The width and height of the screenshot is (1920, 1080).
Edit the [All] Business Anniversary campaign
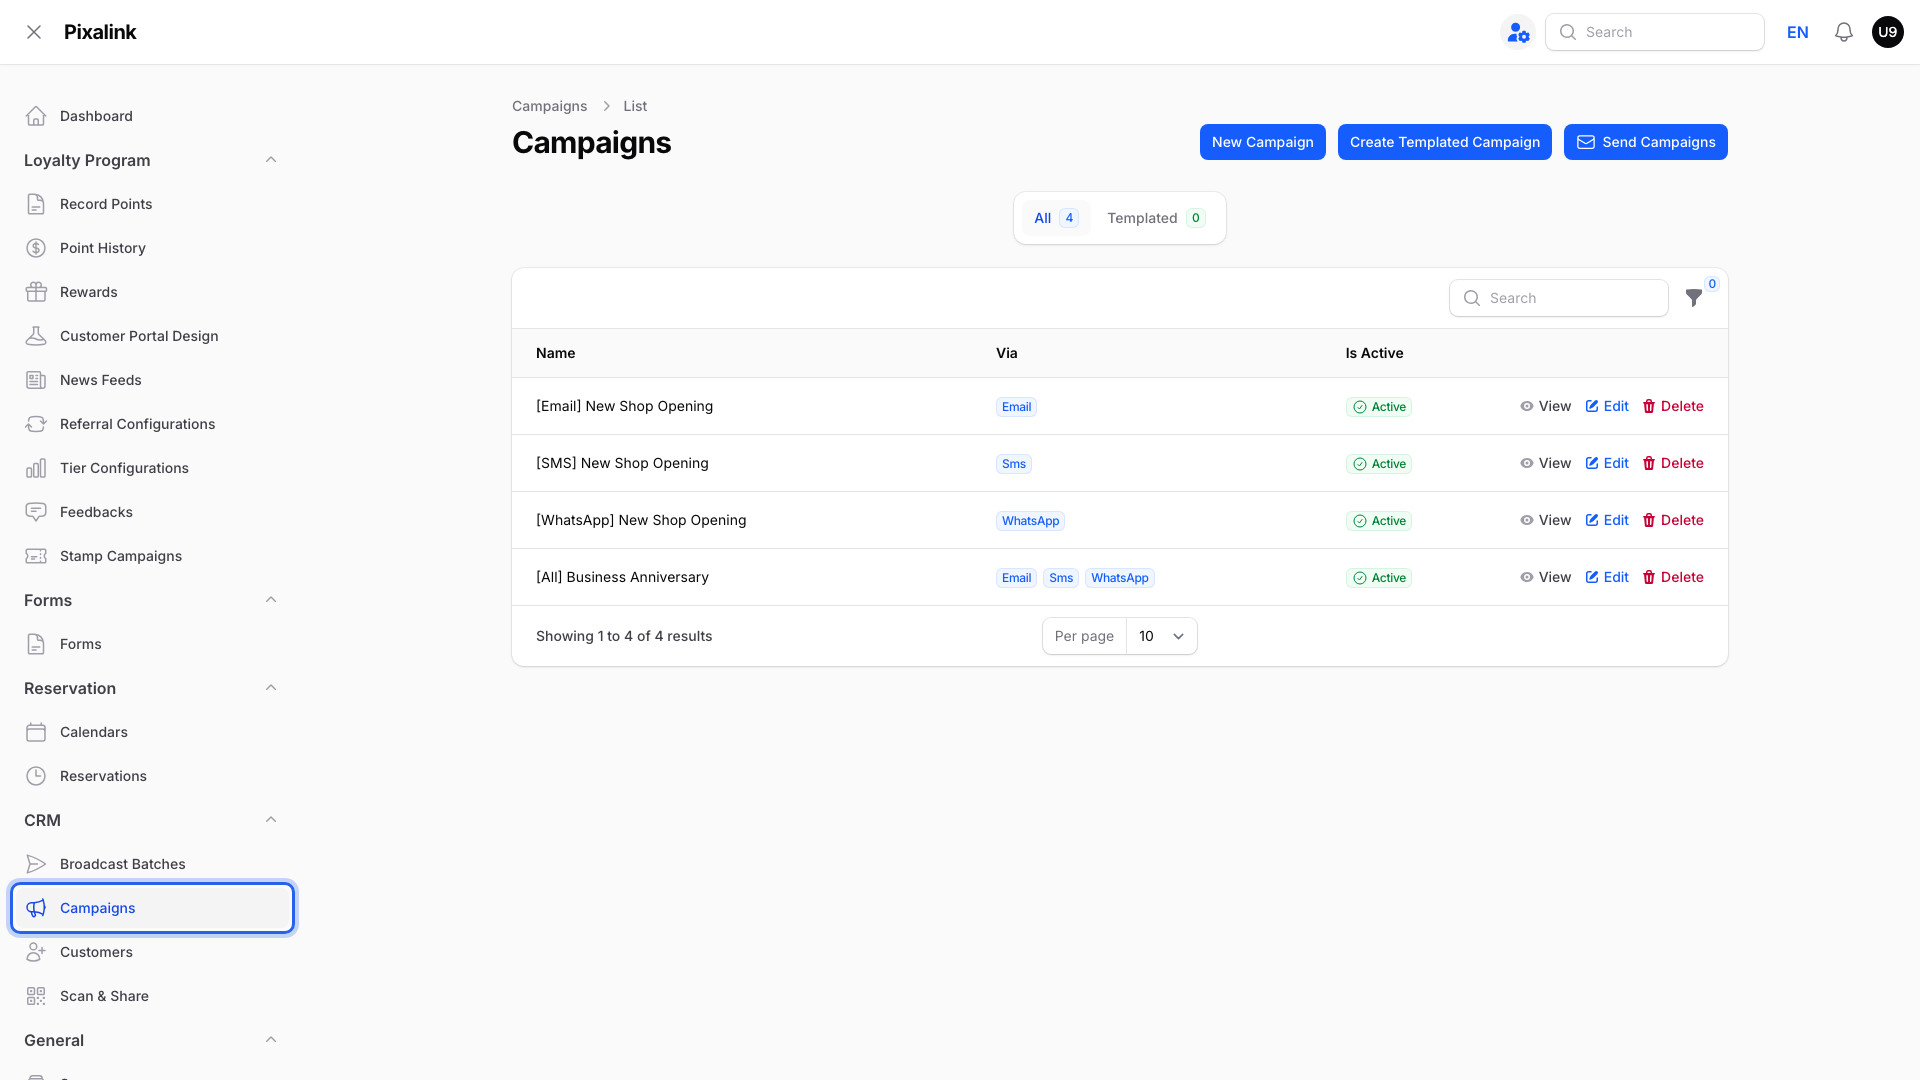pyautogui.click(x=1607, y=577)
